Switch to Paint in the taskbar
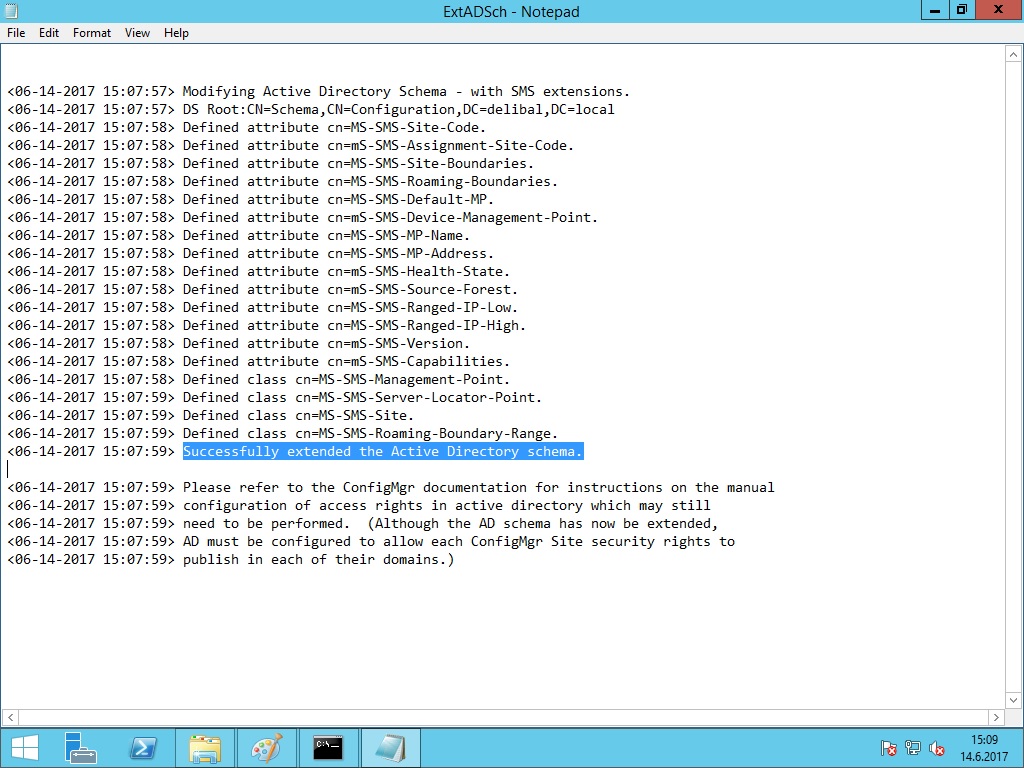The width and height of the screenshot is (1024, 768). 267,748
